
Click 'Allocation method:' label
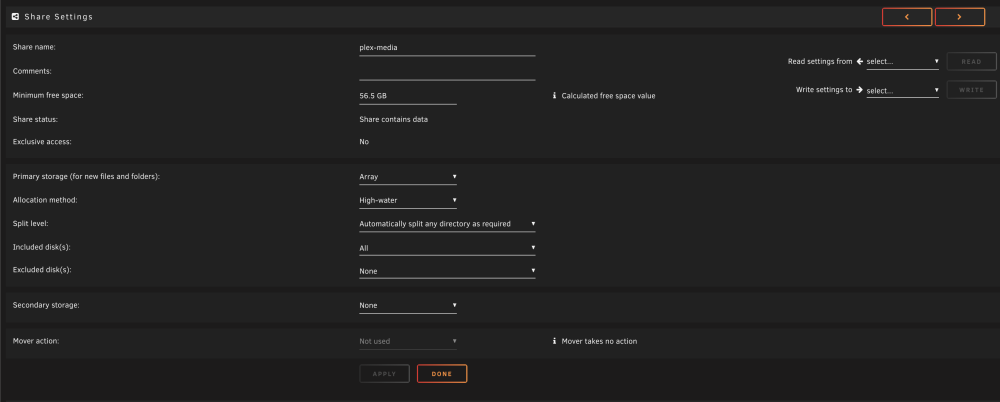[45, 200]
